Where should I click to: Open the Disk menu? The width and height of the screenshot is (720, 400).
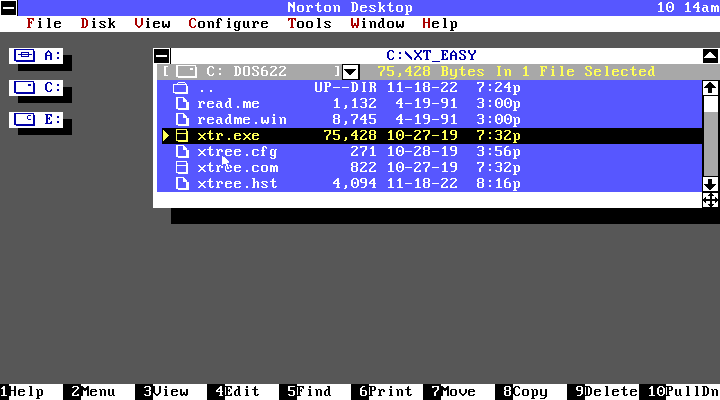coord(98,23)
